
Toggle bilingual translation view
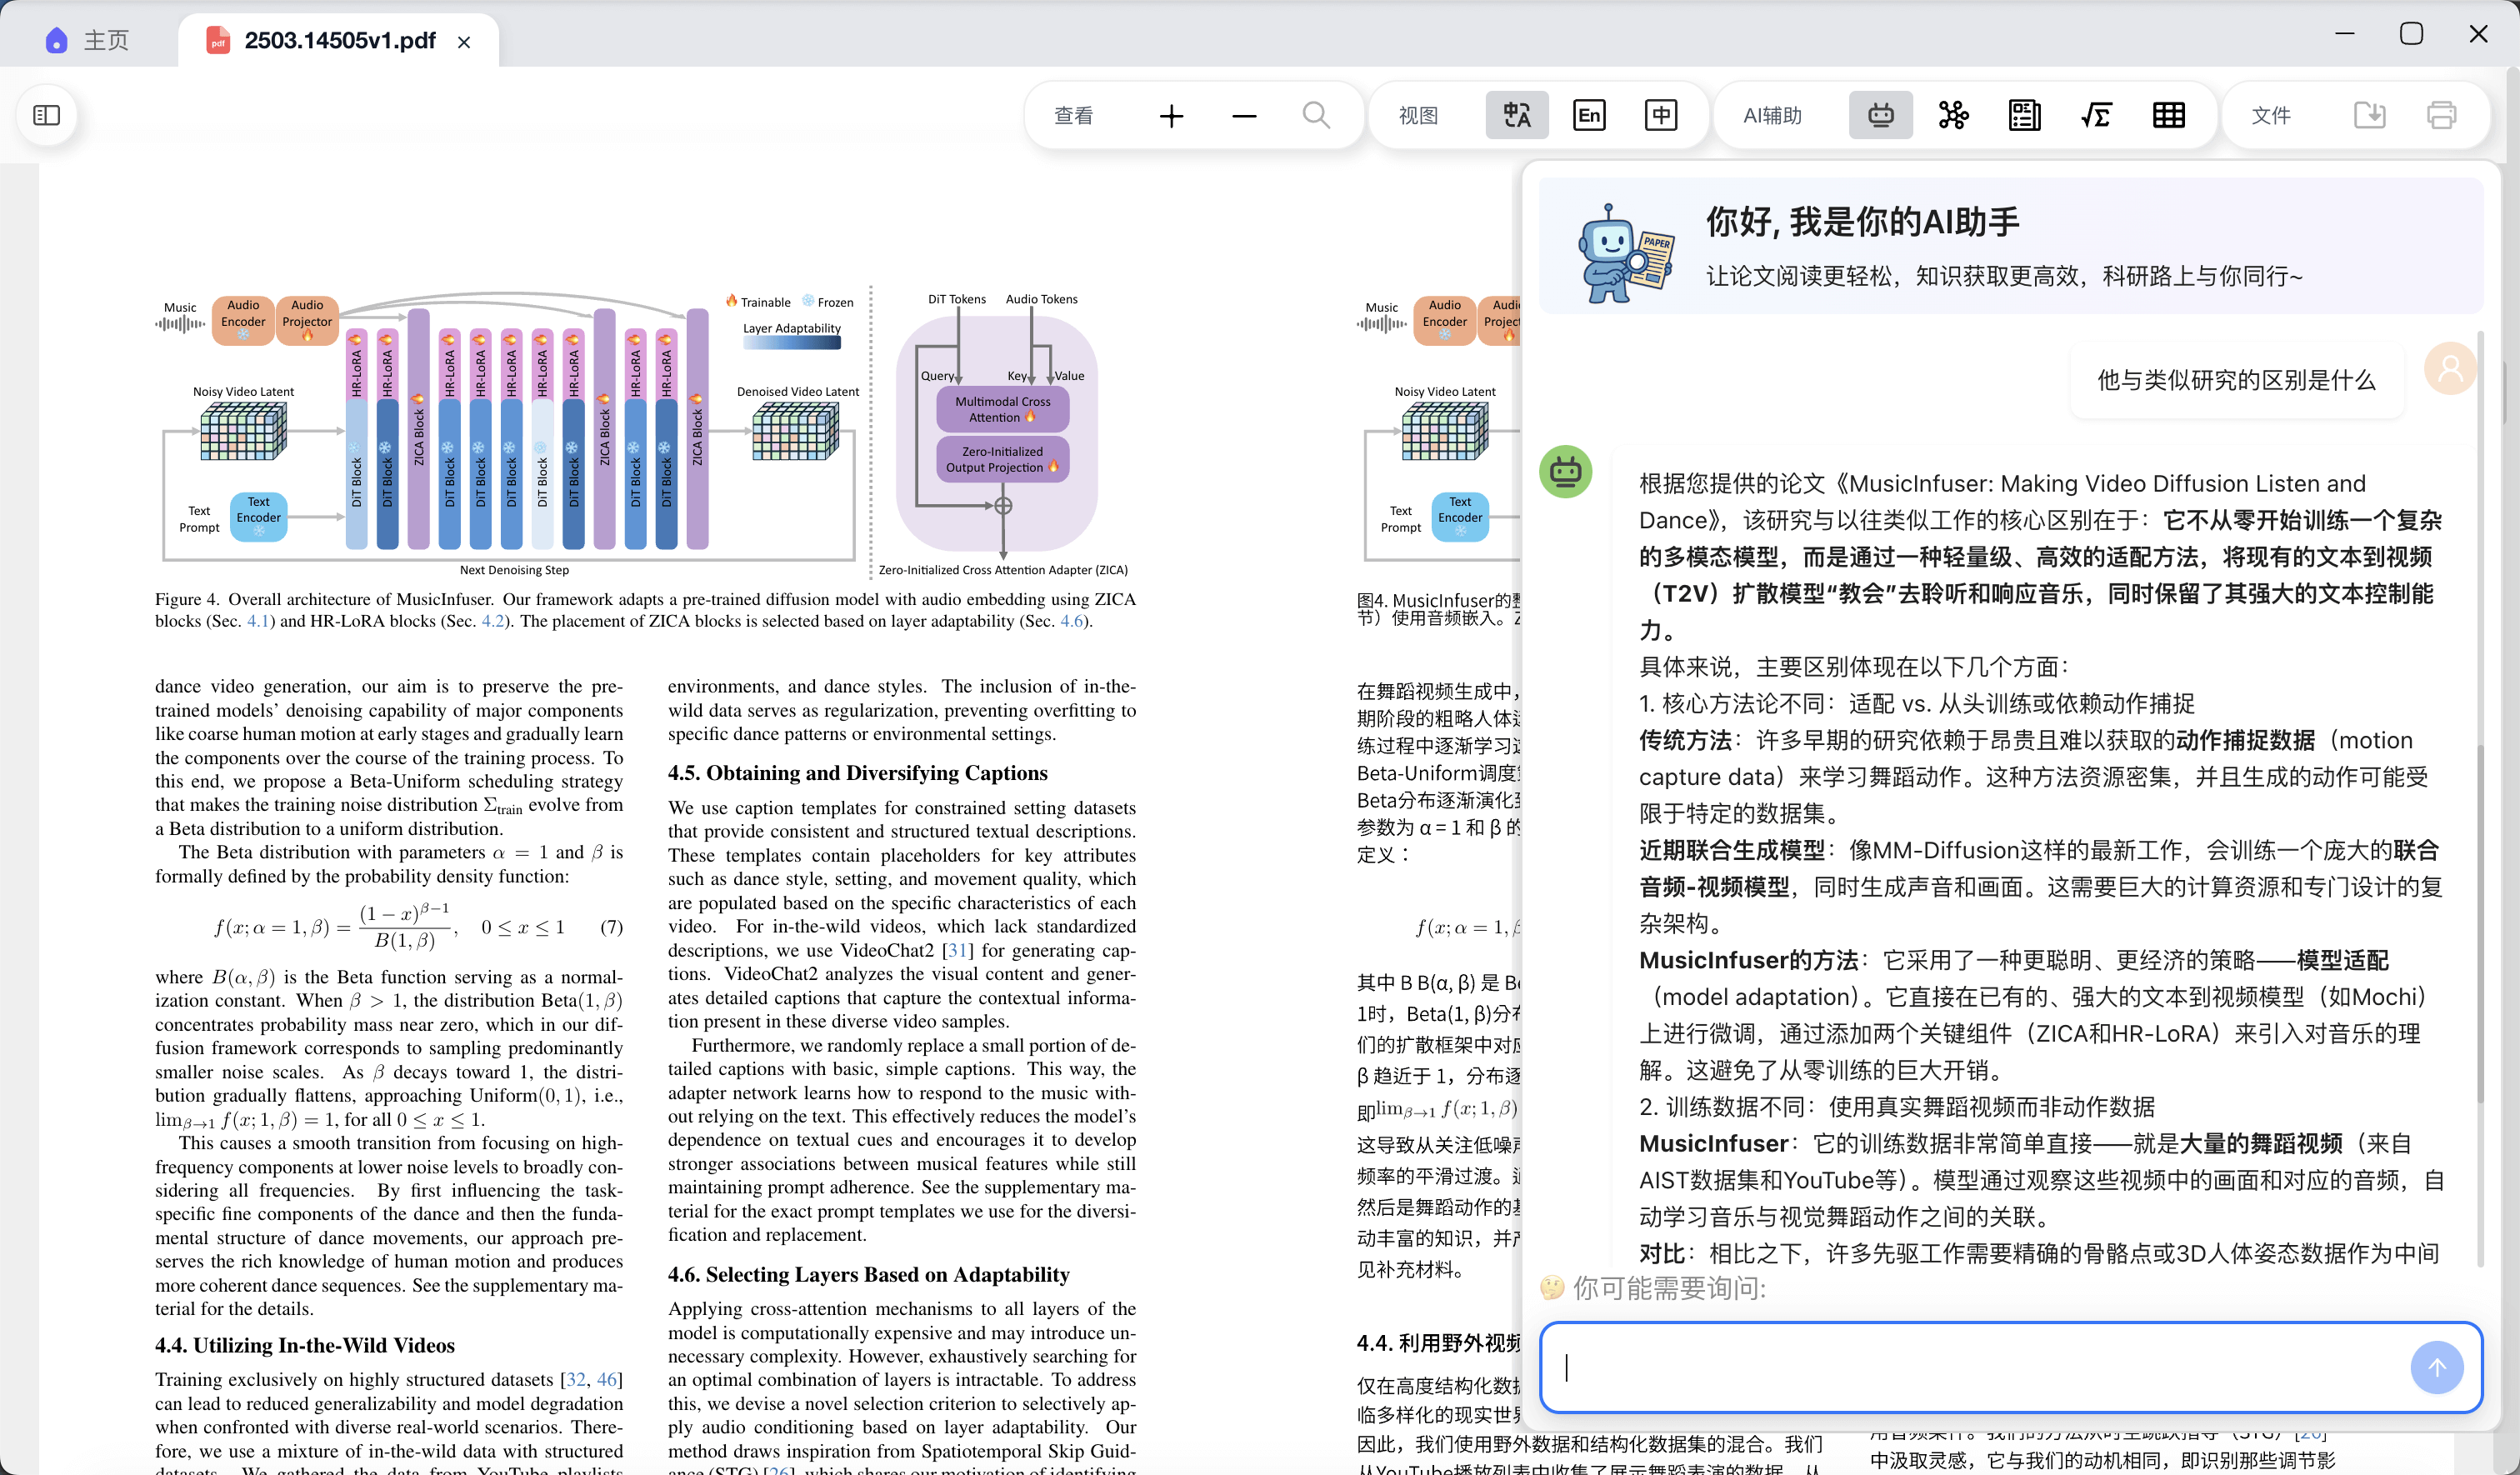tap(1517, 116)
